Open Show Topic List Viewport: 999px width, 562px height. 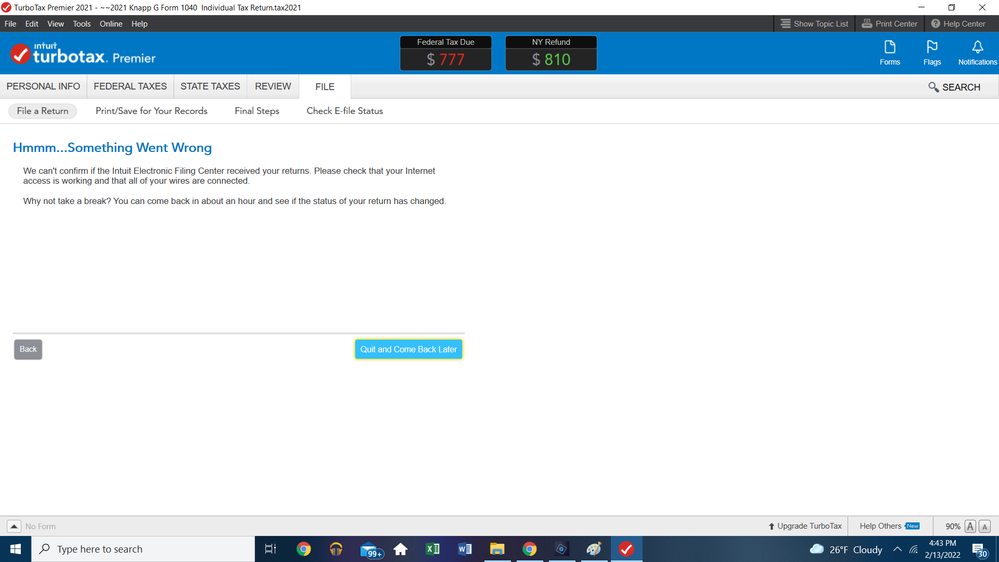pos(814,24)
